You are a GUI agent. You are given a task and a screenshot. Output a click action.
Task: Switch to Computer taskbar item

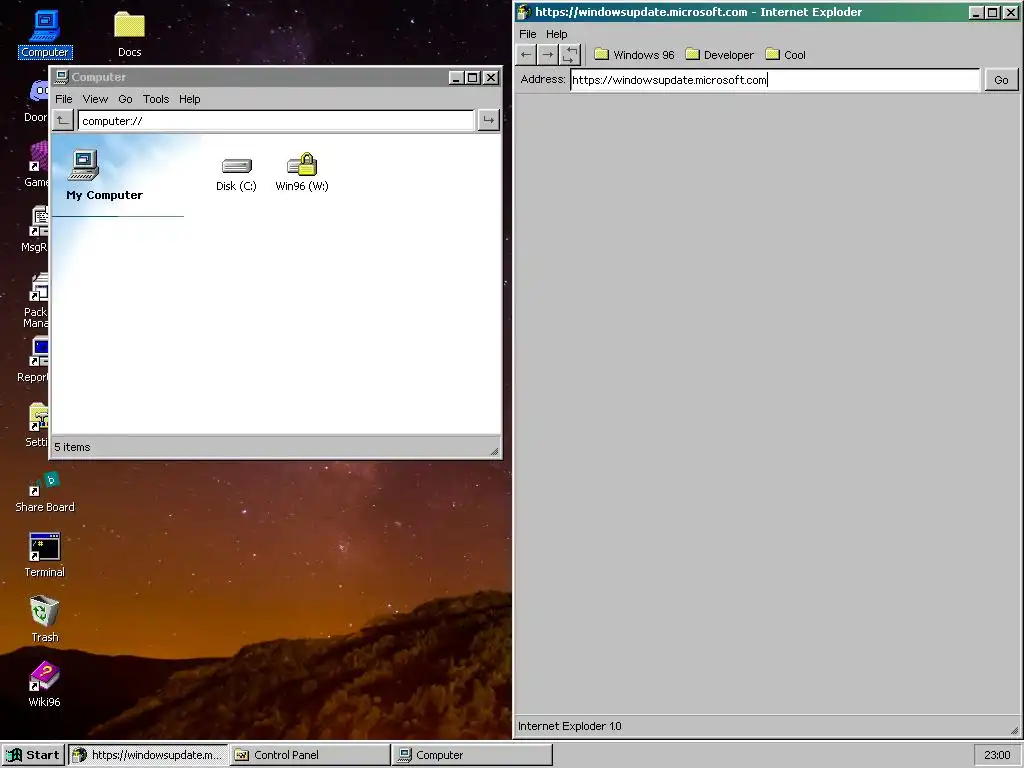pyautogui.click(x=472, y=755)
